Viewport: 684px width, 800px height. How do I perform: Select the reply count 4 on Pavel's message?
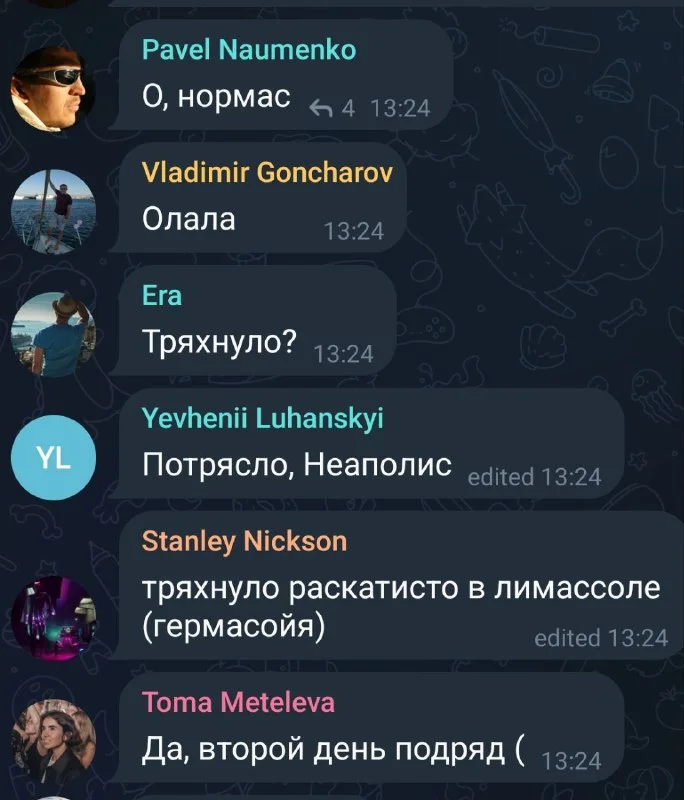[x=348, y=109]
